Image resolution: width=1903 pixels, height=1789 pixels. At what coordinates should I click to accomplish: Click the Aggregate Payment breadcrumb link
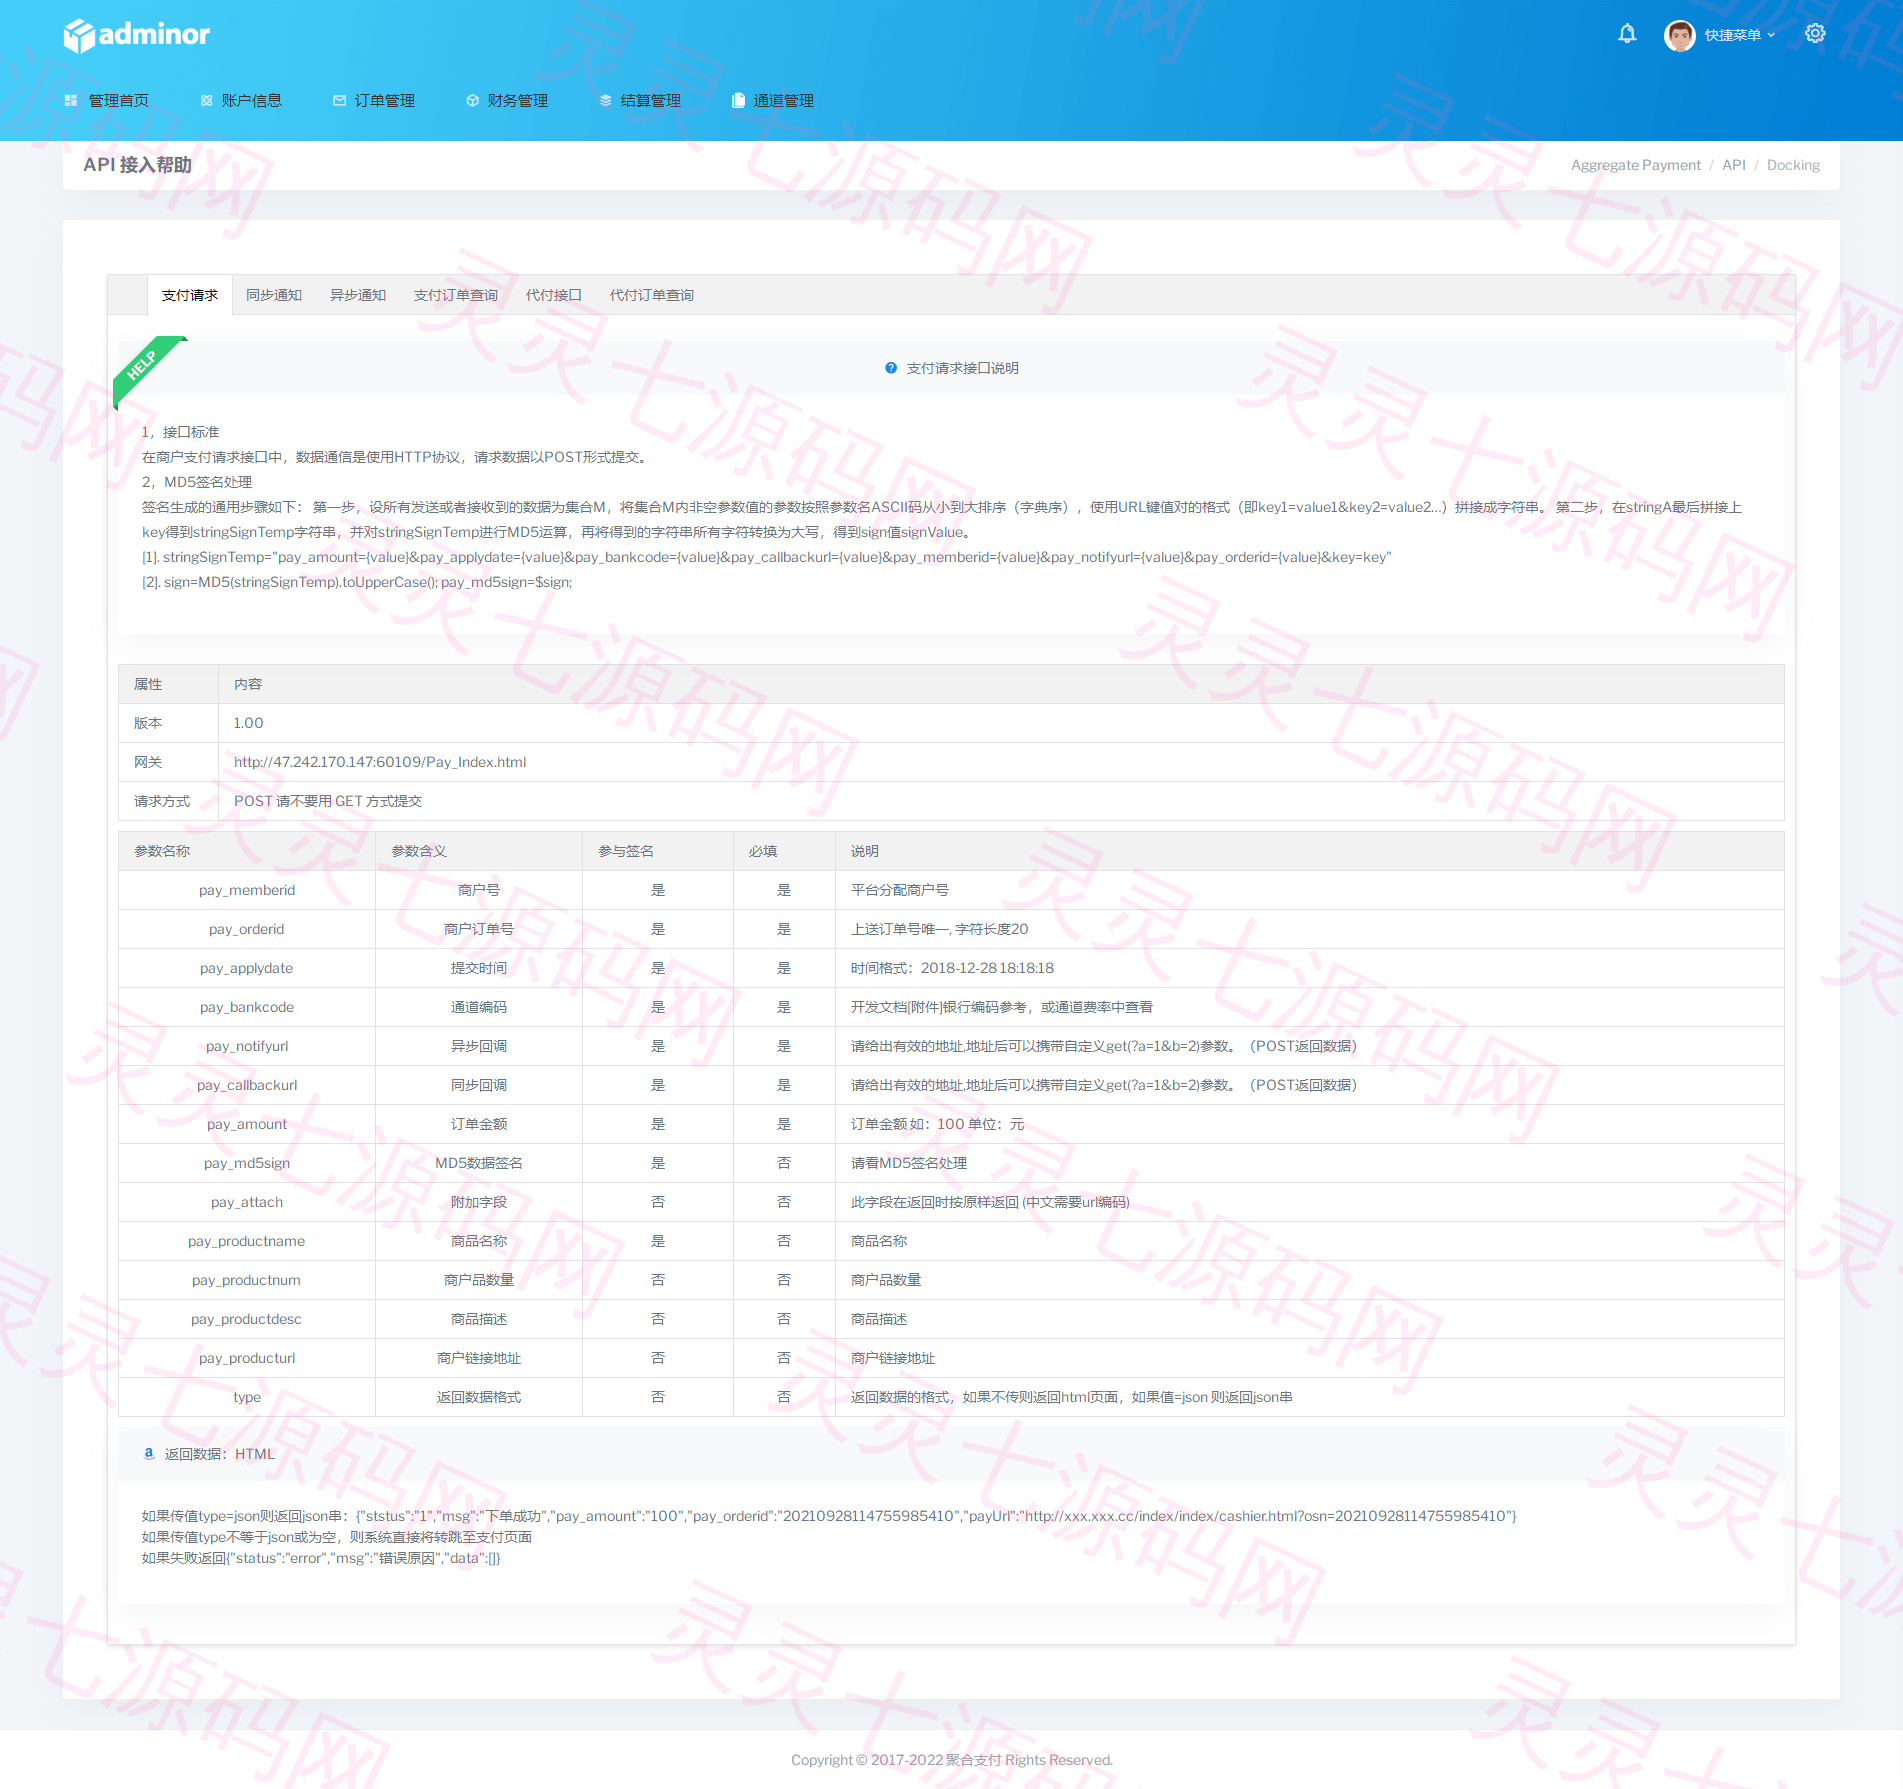pos(1635,165)
